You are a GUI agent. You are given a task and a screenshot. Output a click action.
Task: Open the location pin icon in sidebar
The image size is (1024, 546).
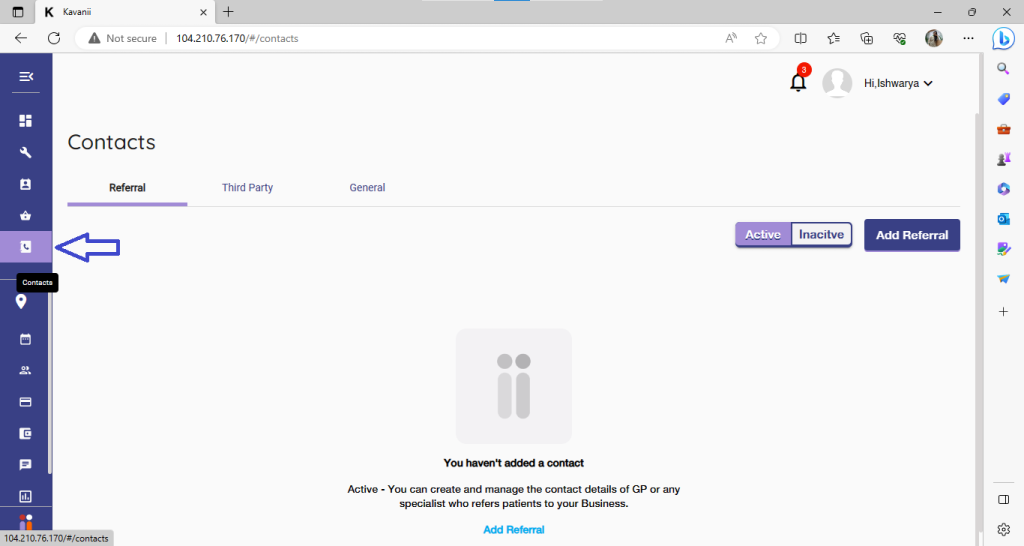(x=21, y=302)
